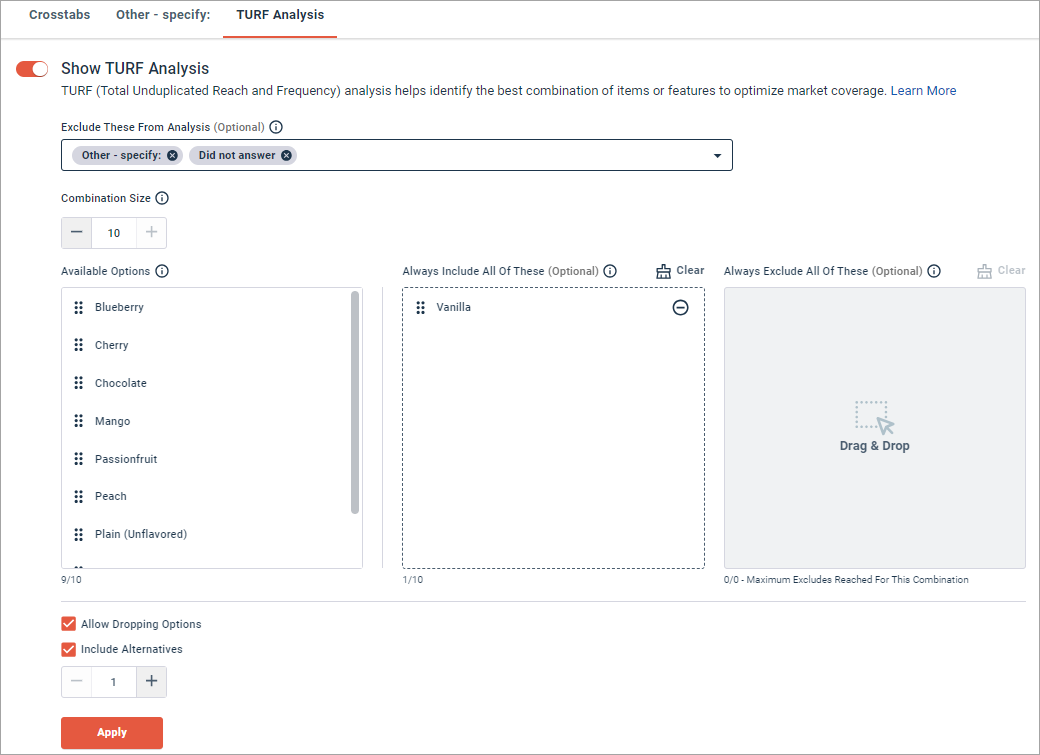
Task: Click the Drag & Drop exclude area
Action: tap(874, 428)
